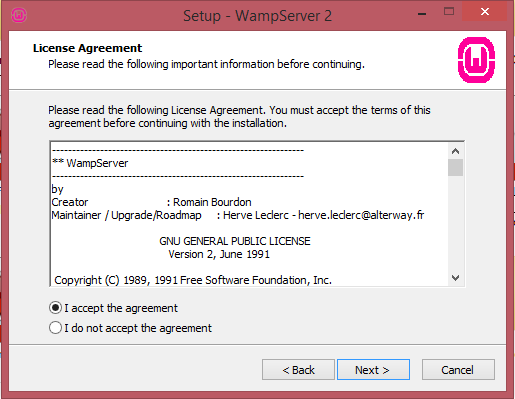The image size is (515, 399).
Task: Click GNU GENERAL PUBLIC LICENSE text
Action: tap(235, 241)
